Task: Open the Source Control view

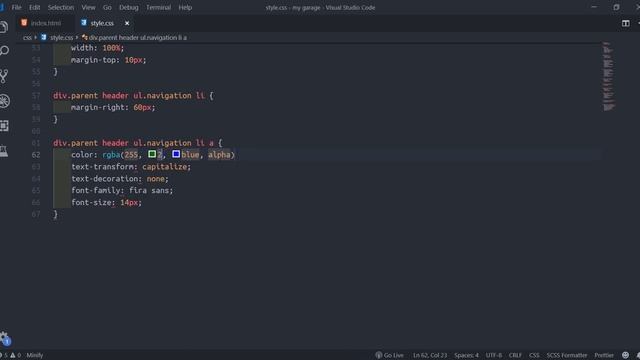Action: (4, 76)
